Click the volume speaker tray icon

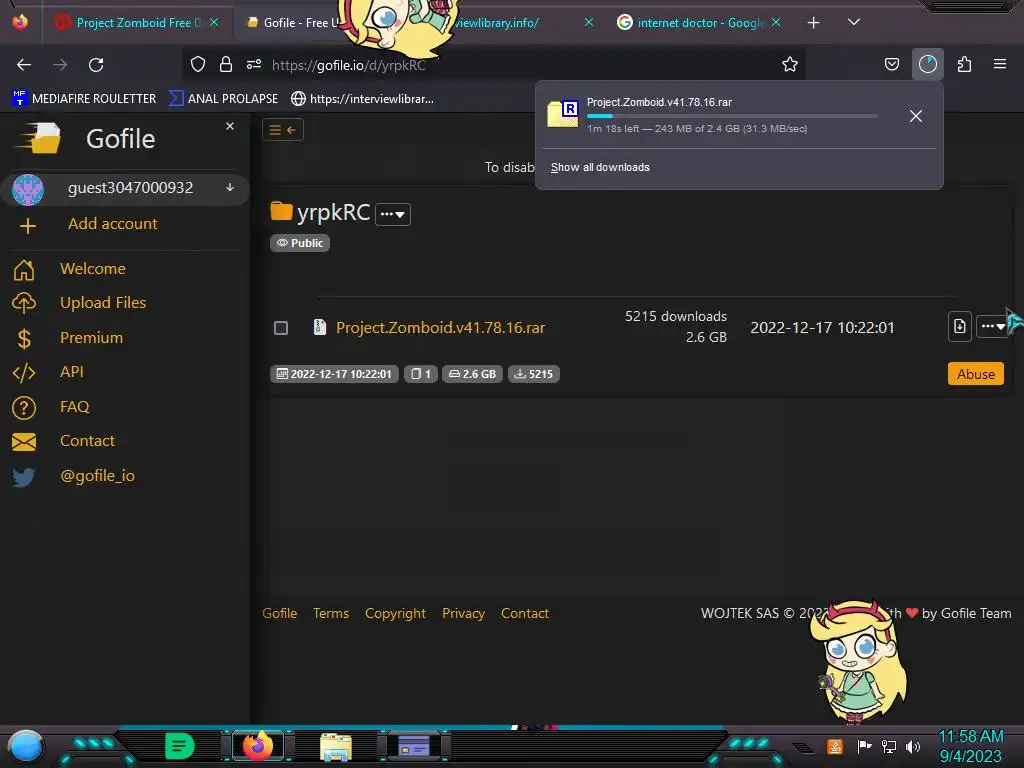click(913, 746)
